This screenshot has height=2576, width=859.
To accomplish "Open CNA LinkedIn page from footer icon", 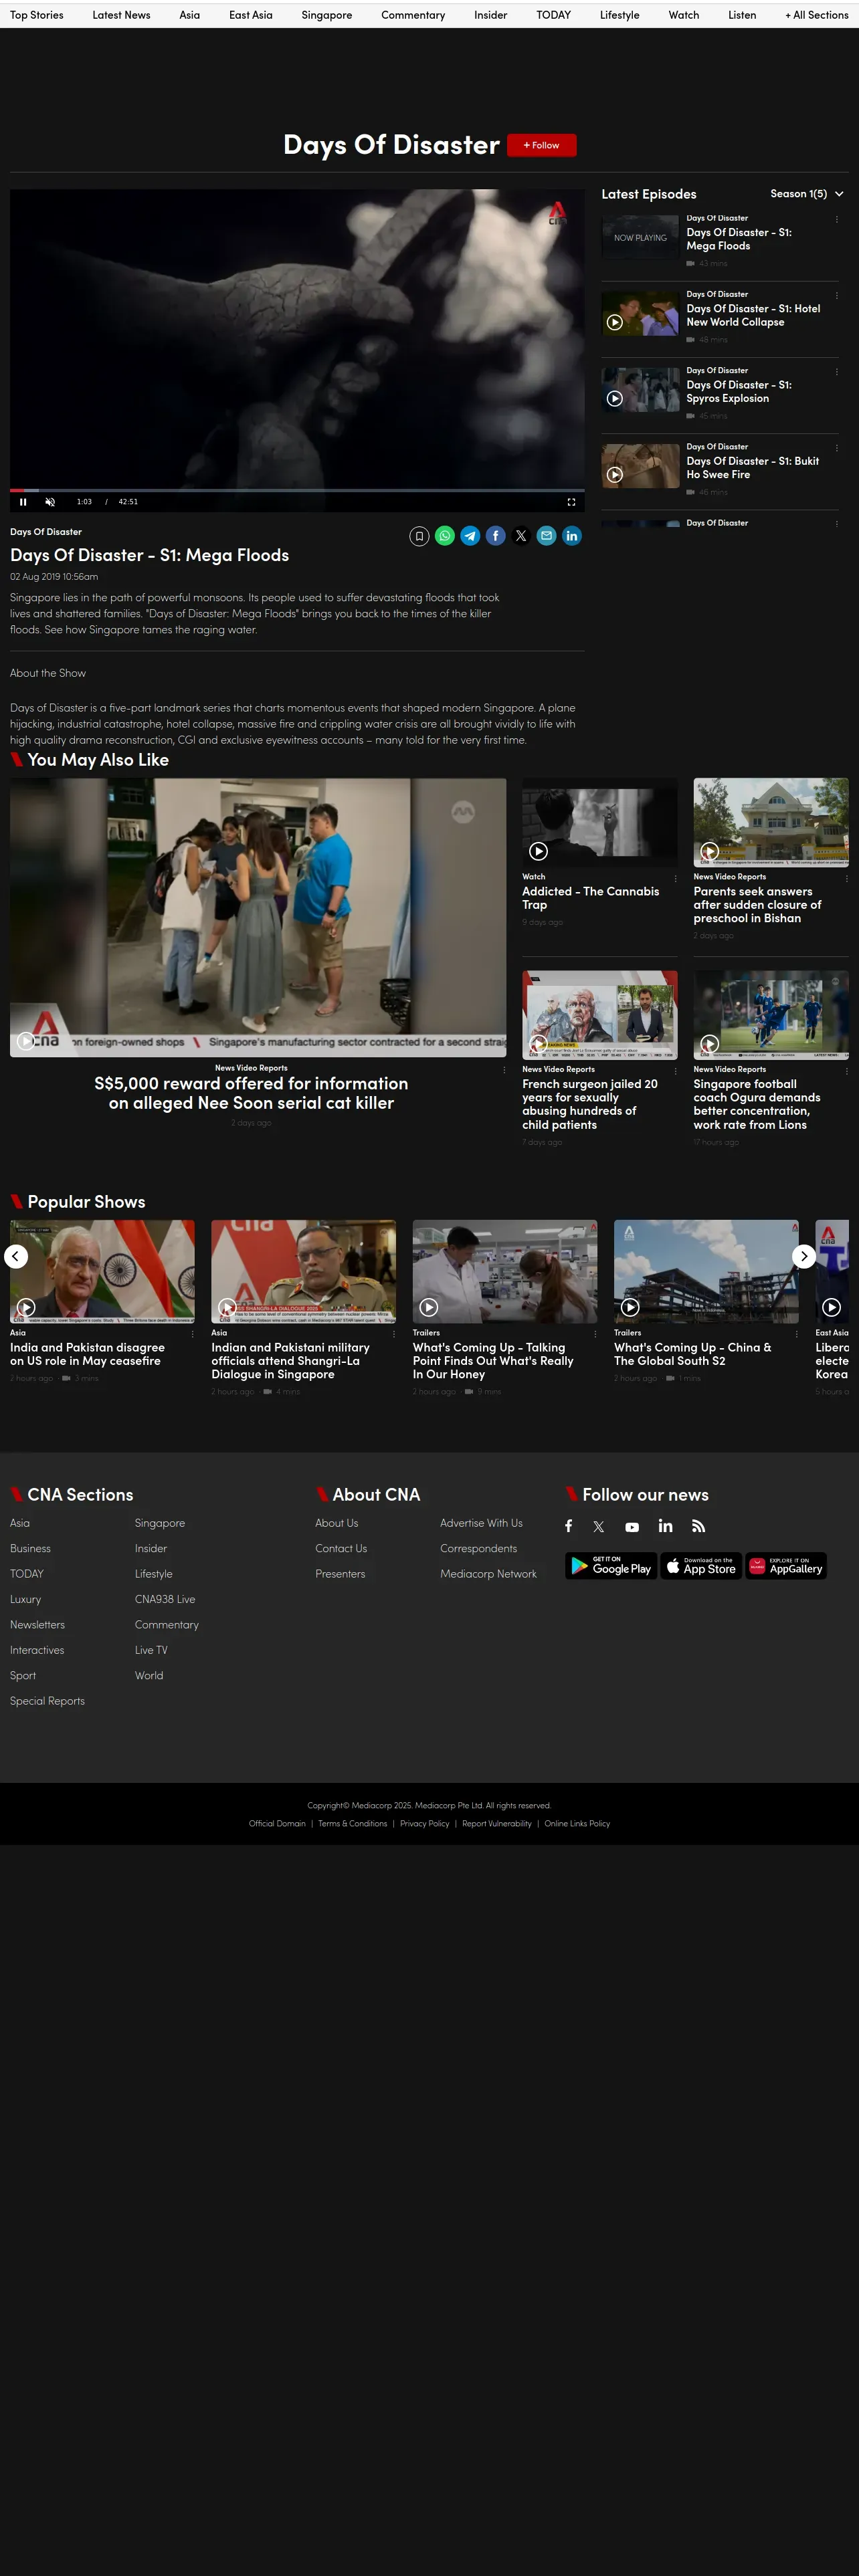I will pyautogui.click(x=665, y=1526).
